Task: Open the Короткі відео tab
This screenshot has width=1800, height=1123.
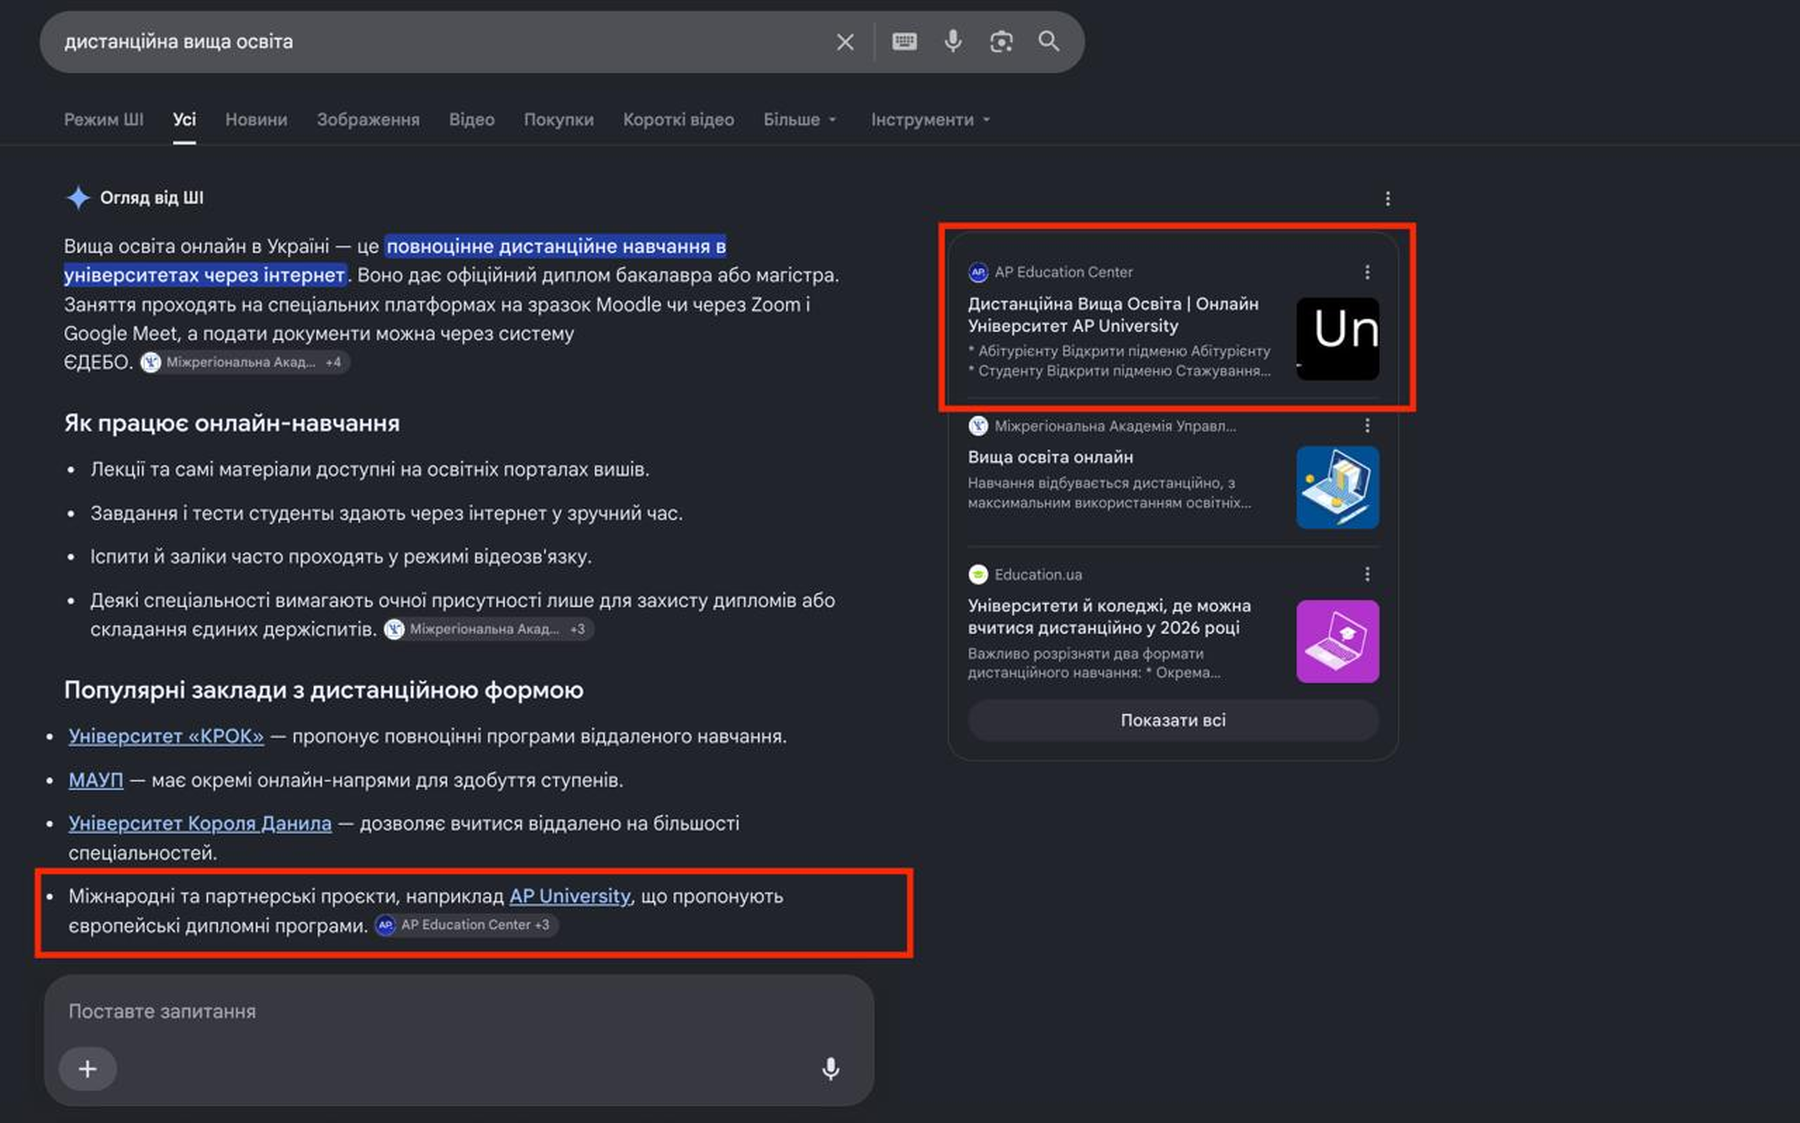Action: click(679, 120)
